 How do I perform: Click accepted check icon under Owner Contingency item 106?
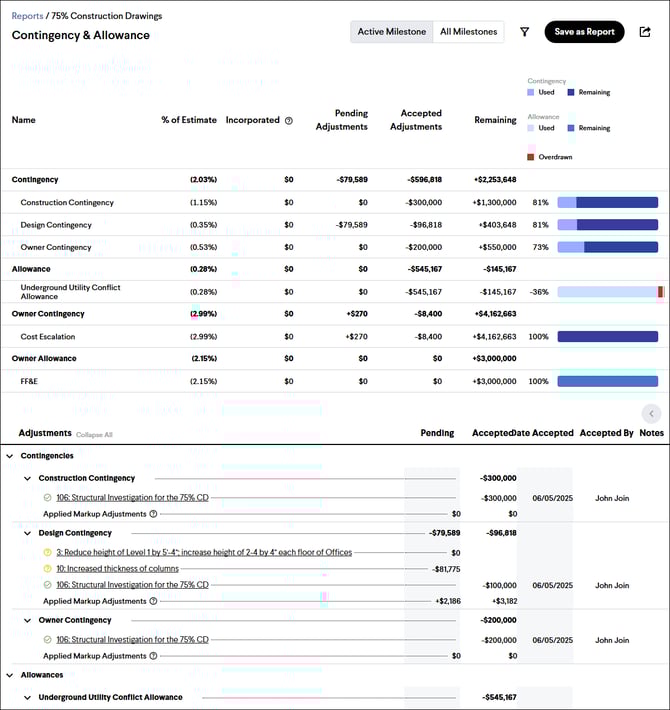[x=48, y=639]
